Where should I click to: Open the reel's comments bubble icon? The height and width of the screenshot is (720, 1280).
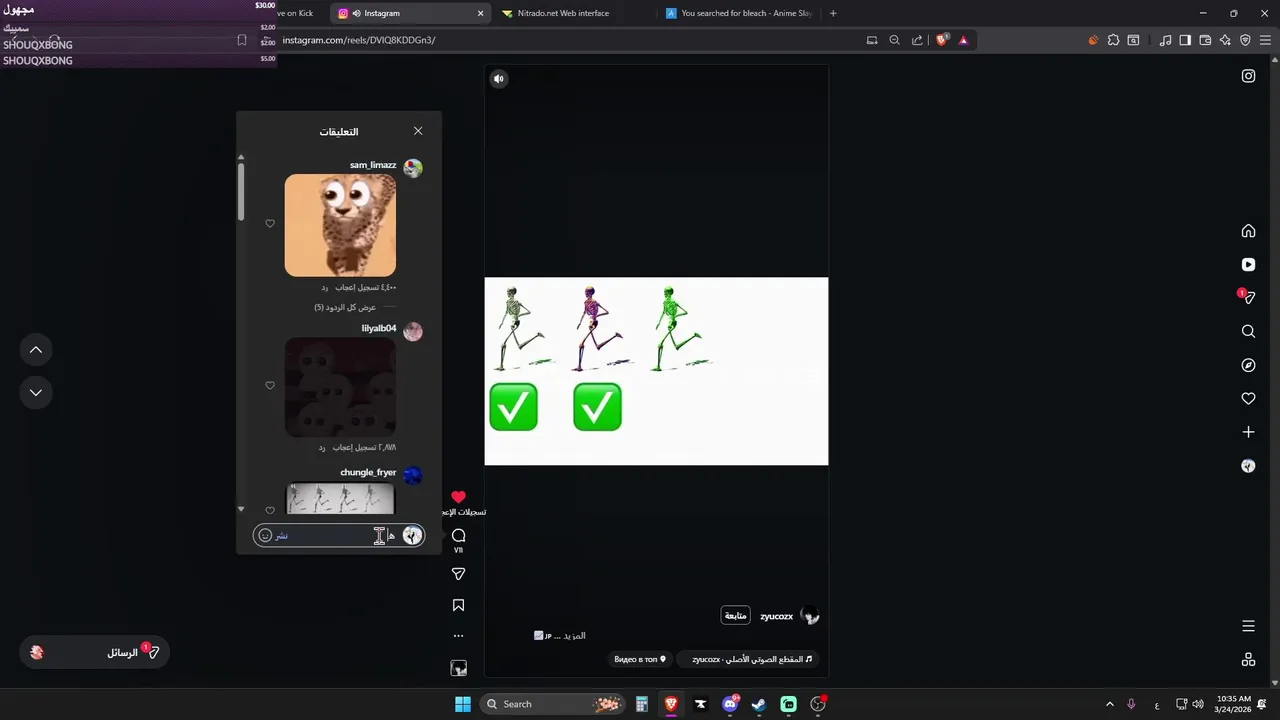tap(458, 535)
